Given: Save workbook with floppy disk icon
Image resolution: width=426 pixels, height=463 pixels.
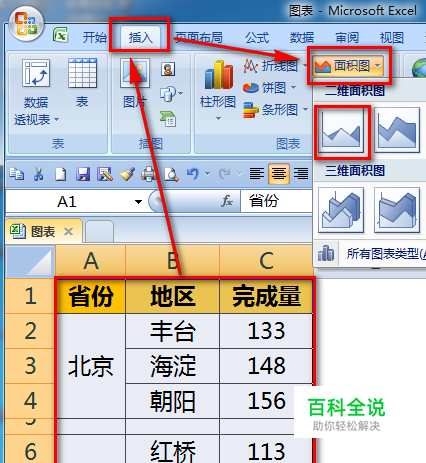Looking at the screenshot, I should 83,174.
